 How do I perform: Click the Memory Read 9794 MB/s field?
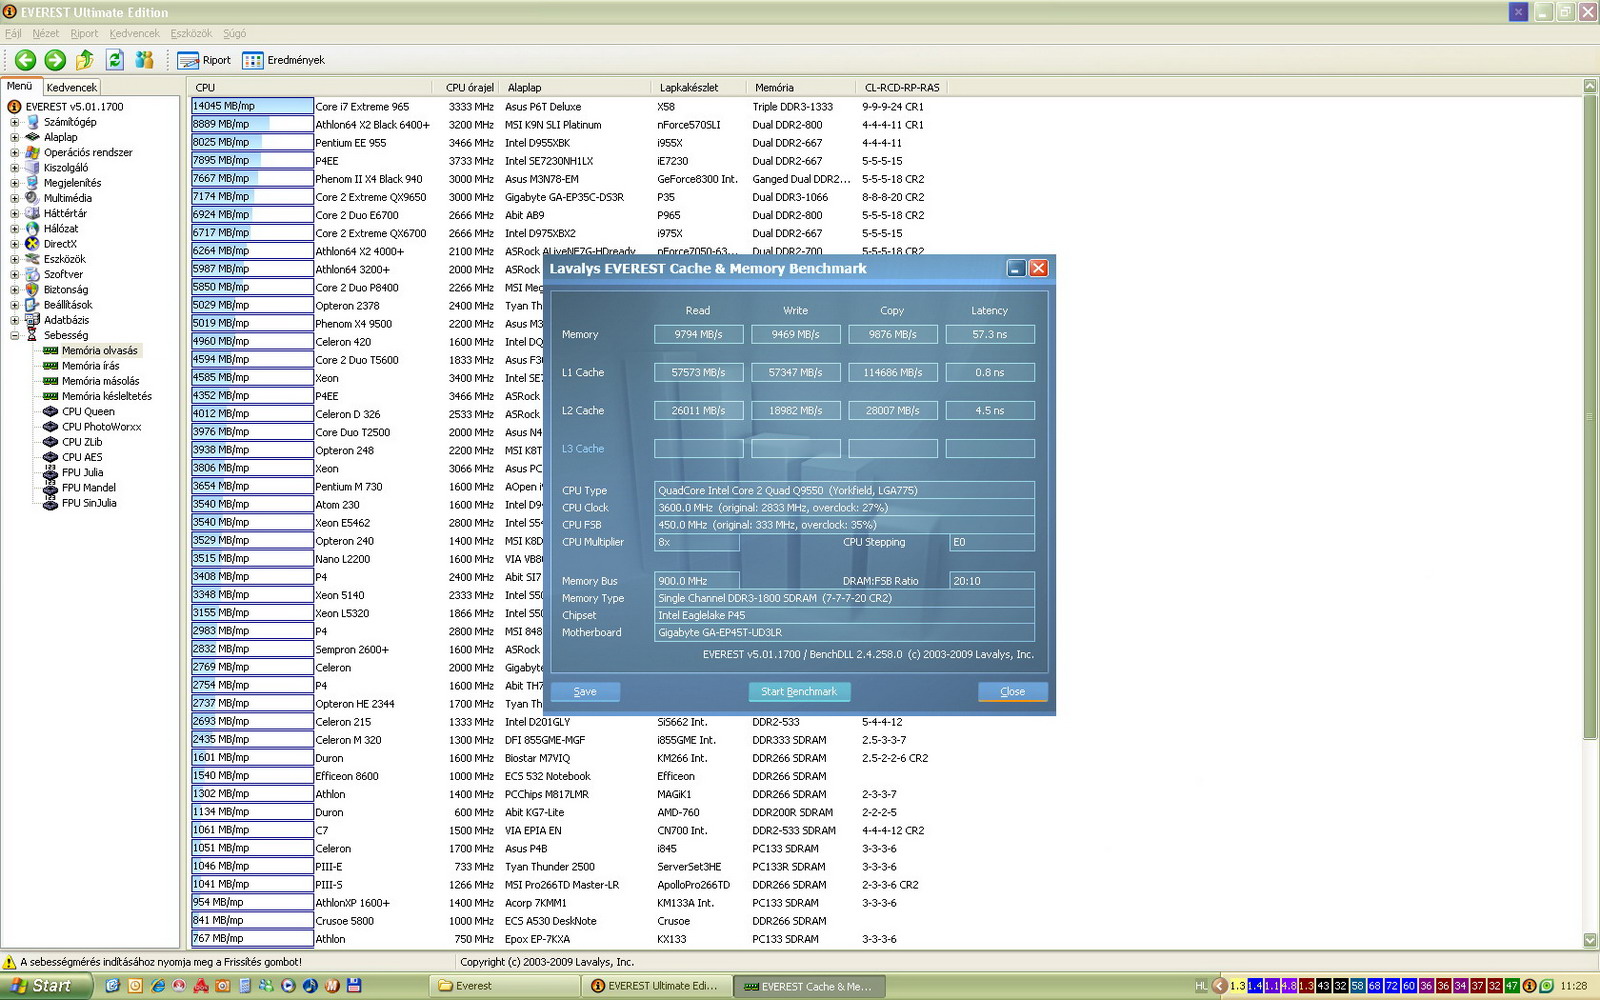(698, 334)
